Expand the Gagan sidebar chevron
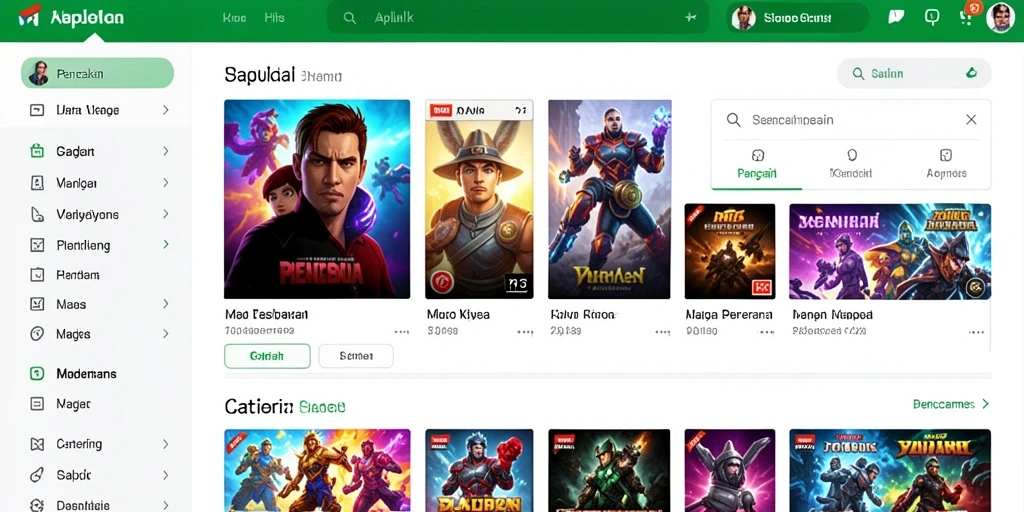The image size is (1024, 512). (x=166, y=152)
